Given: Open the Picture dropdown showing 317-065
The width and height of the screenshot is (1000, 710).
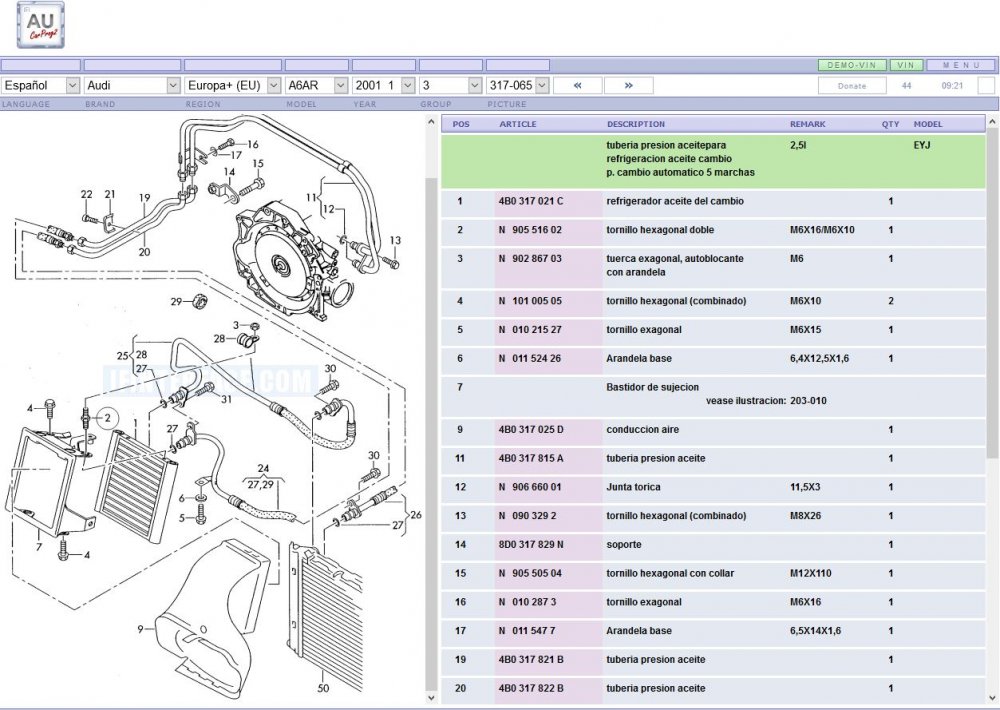Looking at the screenshot, I should pos(518,86).
